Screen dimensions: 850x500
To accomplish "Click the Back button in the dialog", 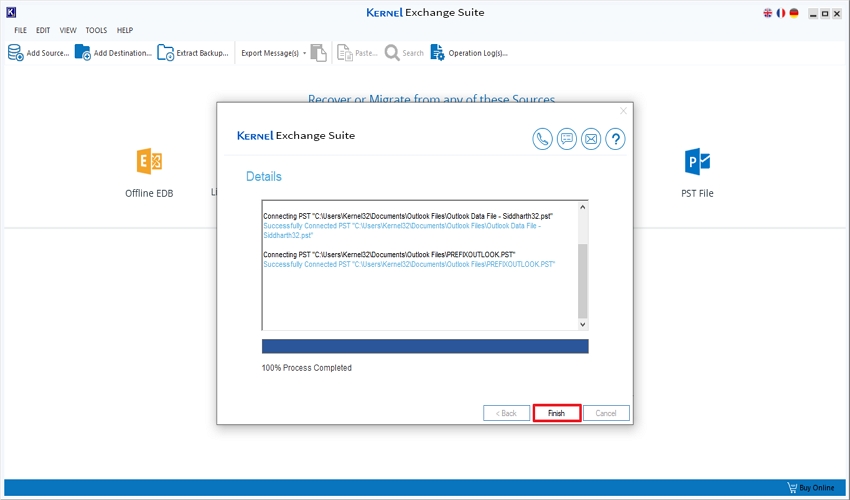I will 506,413.
